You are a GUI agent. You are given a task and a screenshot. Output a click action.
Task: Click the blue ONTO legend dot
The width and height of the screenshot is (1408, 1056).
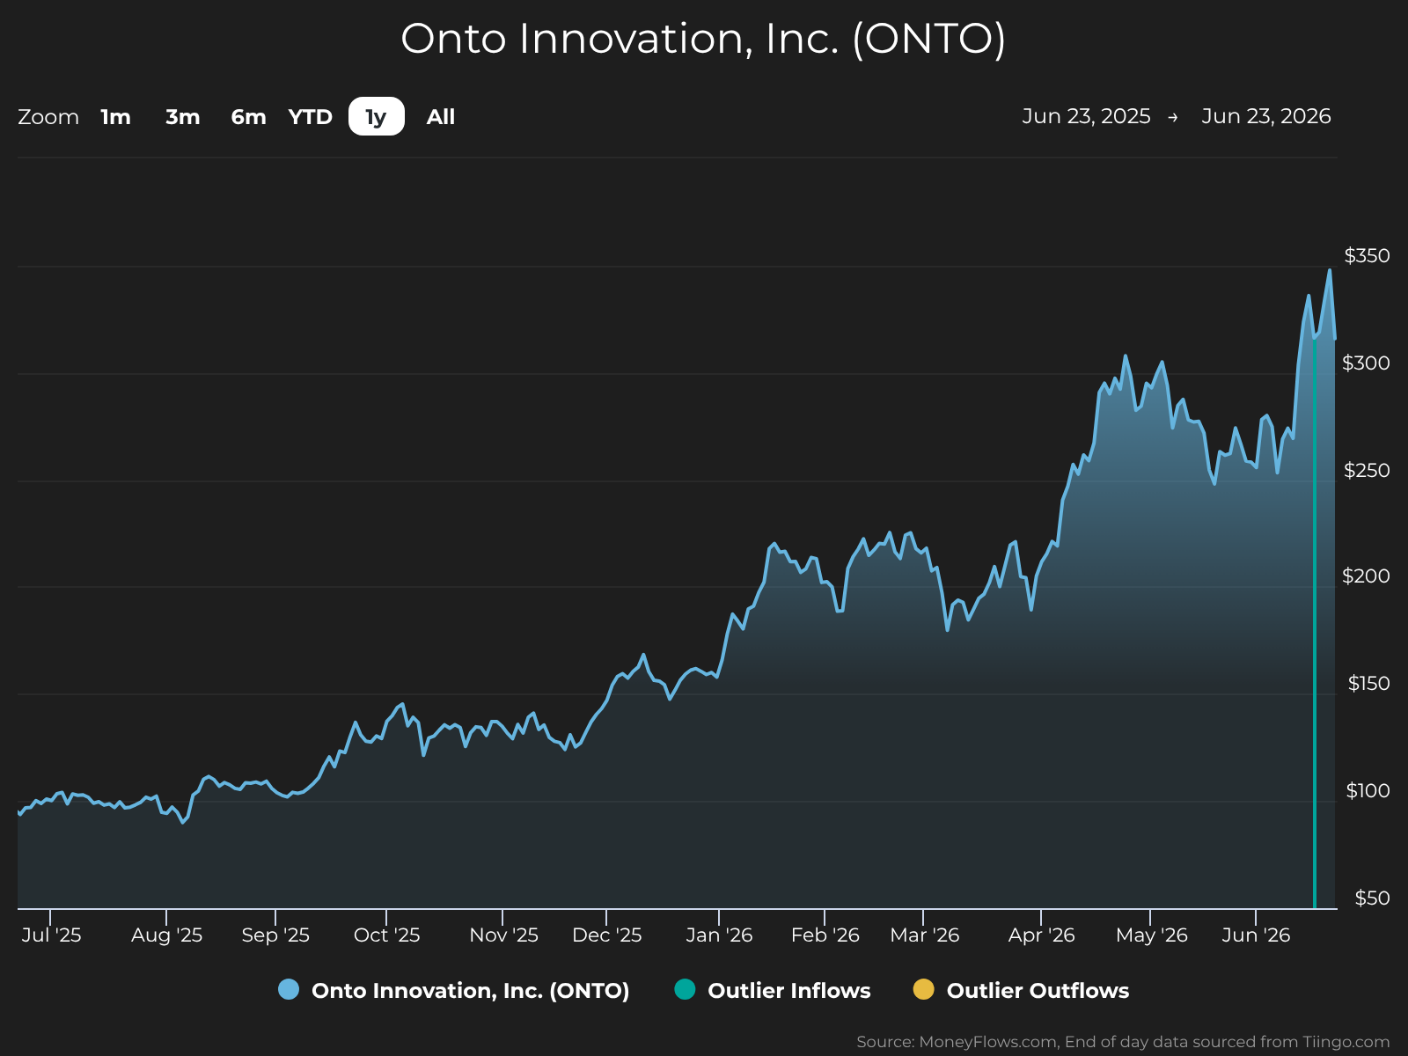(x=289, y=990)
